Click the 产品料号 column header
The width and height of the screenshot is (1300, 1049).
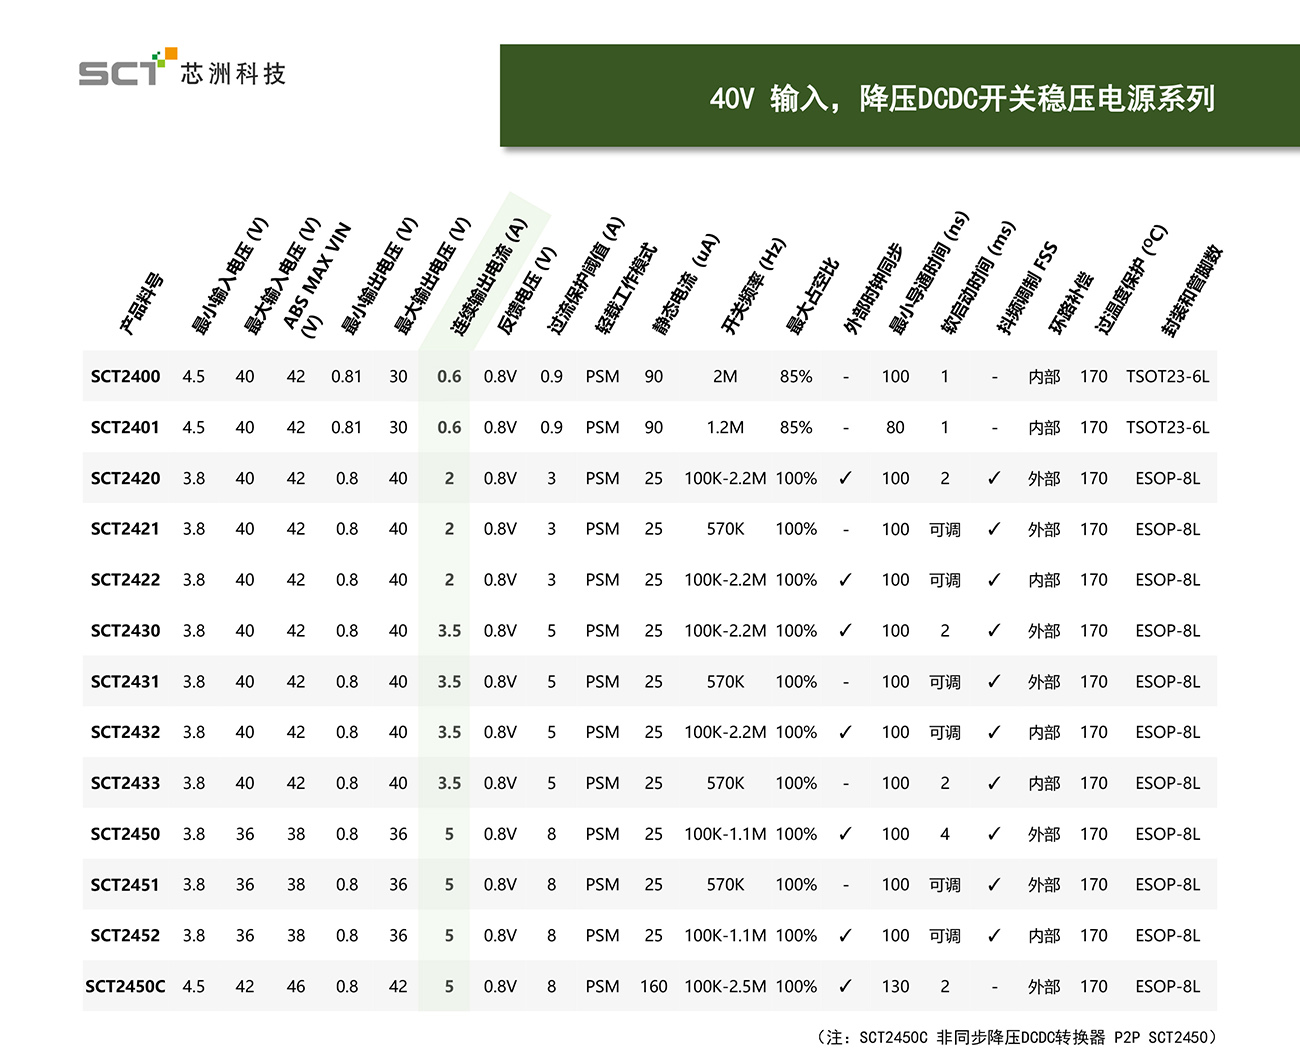coord(141,303)
